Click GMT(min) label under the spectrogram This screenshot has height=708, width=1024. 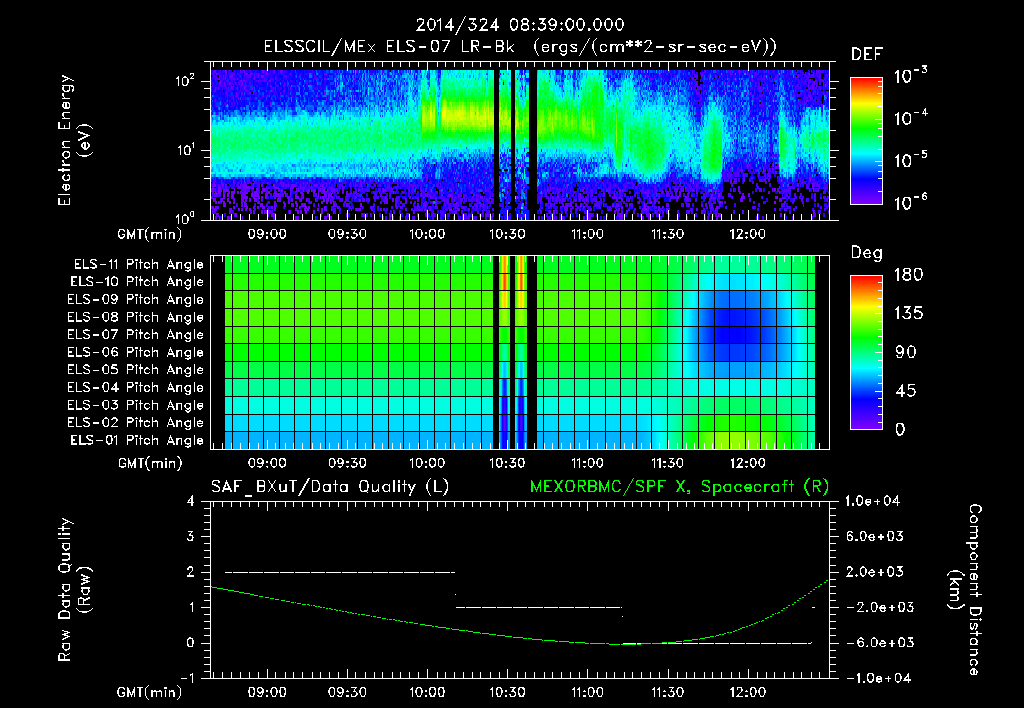[x=150, y=234]
